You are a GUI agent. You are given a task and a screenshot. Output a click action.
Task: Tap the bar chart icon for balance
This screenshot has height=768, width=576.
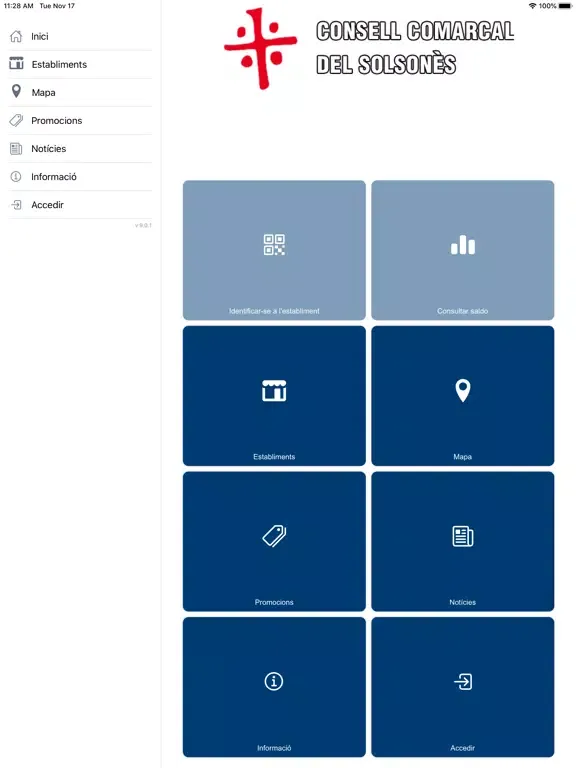463,245
